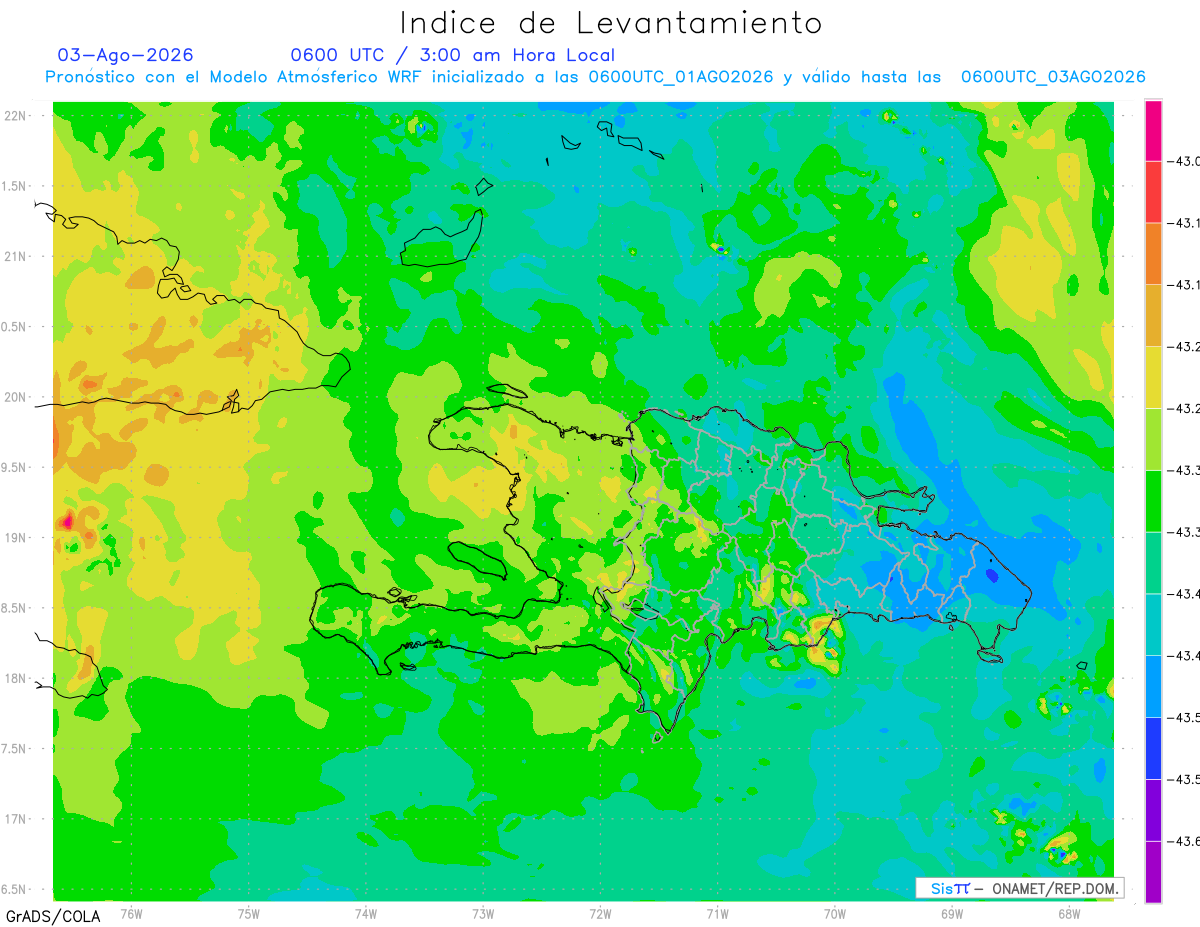Screen dimensions: 1200x927
Task: Click the '69W' longitude label
Action: [951, 913]
